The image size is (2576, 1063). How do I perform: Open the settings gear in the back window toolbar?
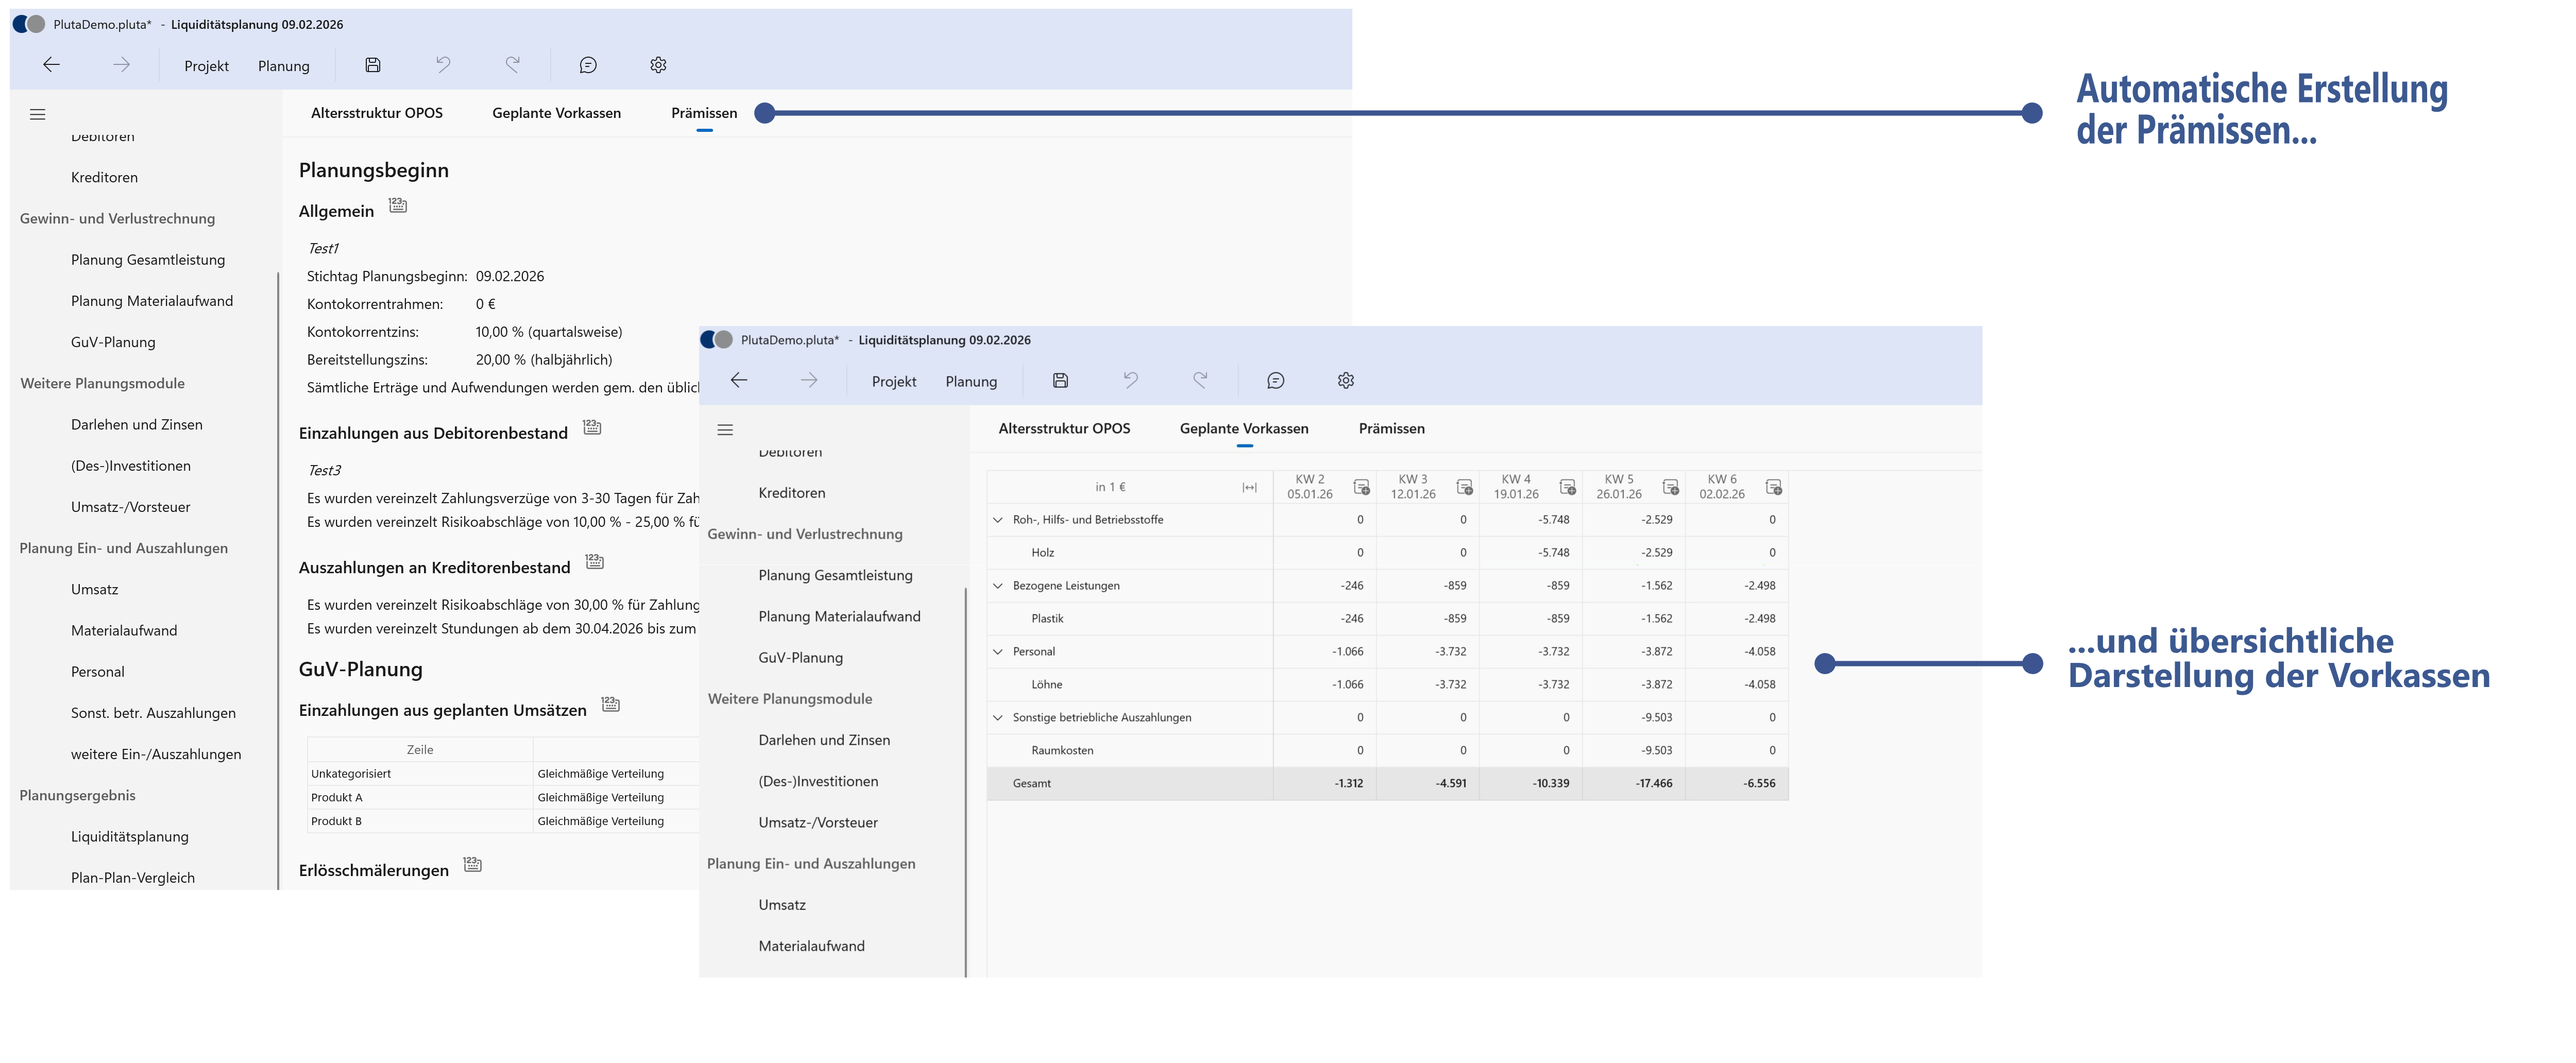(657, 65)
